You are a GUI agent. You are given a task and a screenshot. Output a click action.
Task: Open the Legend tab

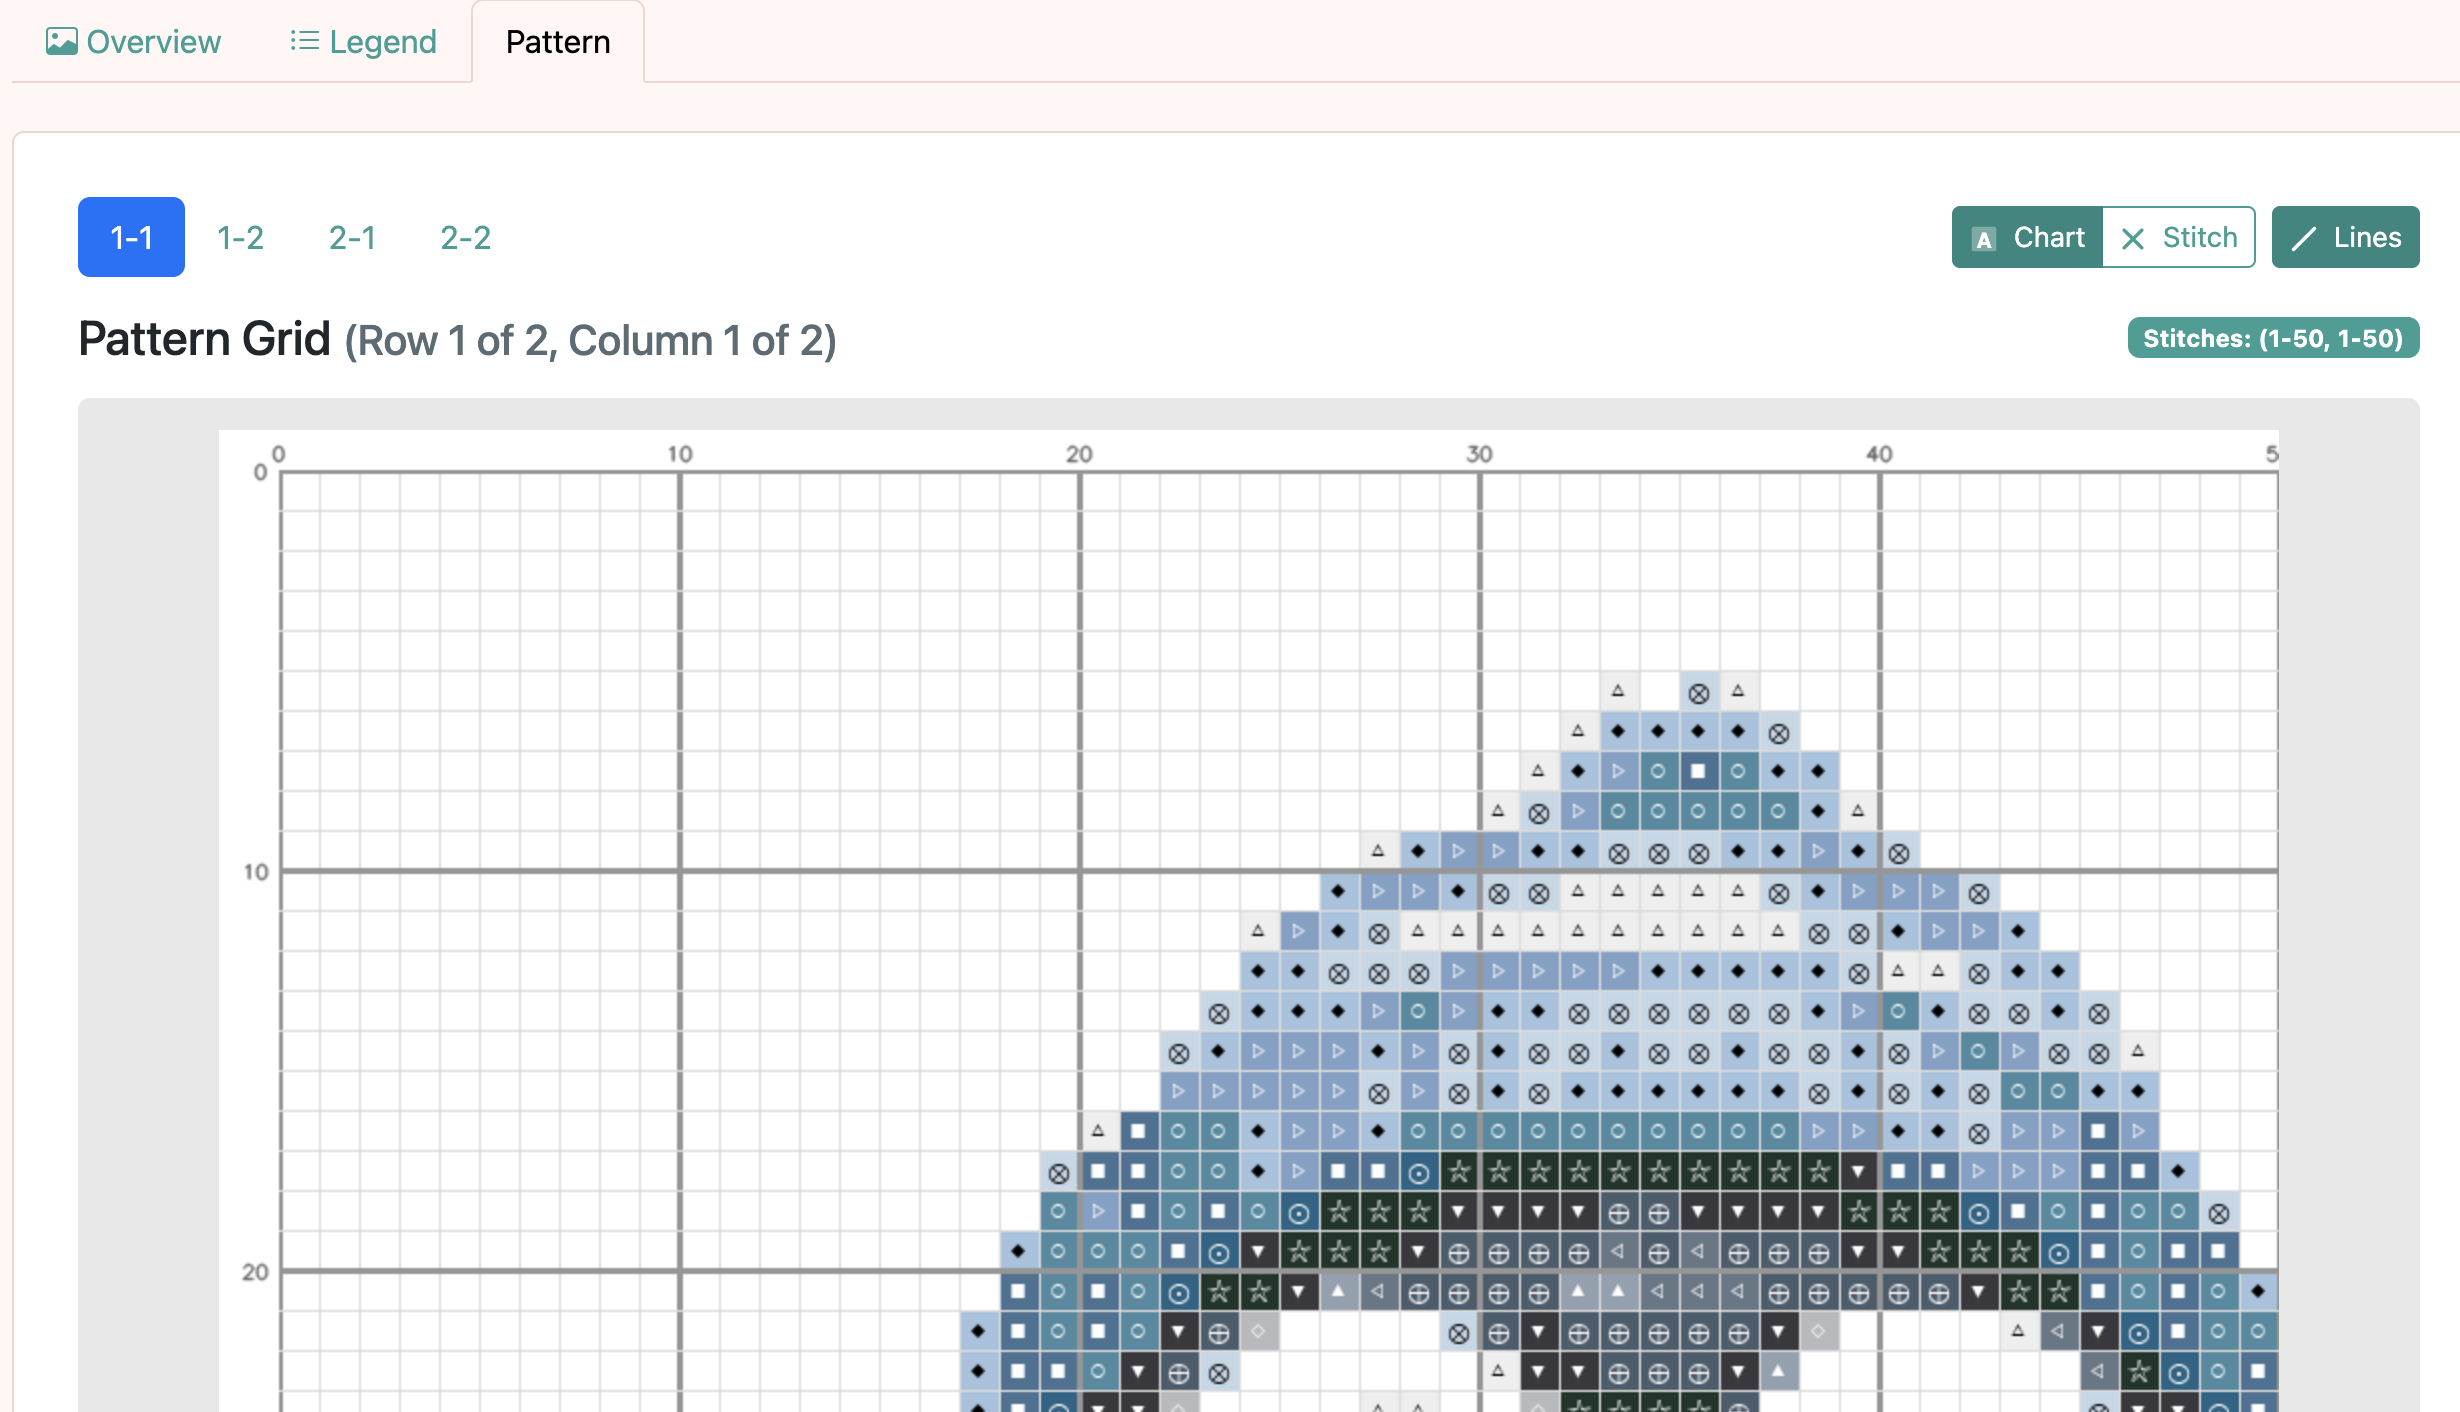coord(362,41)
